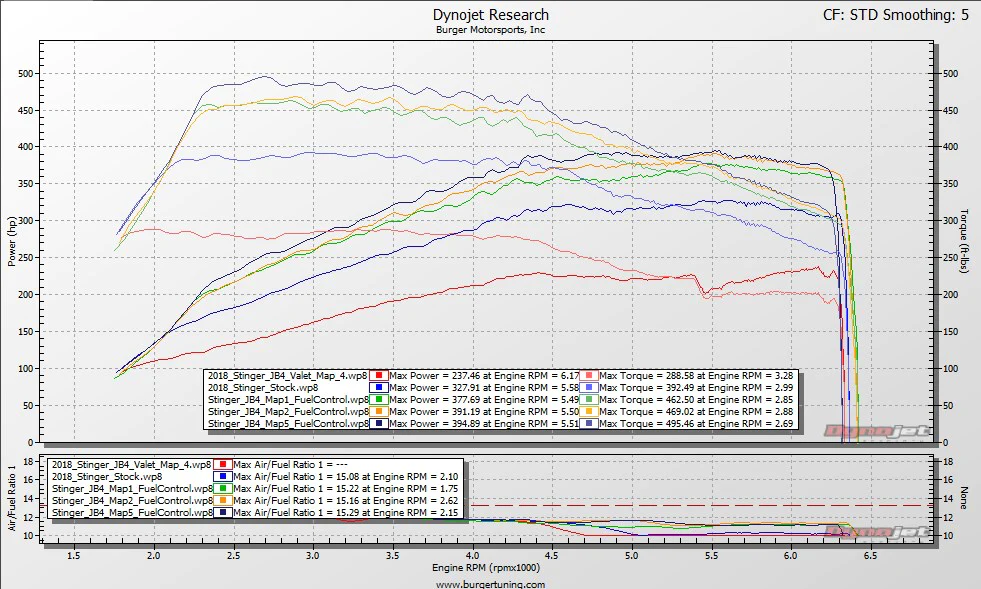This screenshot has height=589, width=981.
Task: Click the 'Air/Fuel Ratio 1' axis label
Action: pyautogui.click(x=11, y=498)
